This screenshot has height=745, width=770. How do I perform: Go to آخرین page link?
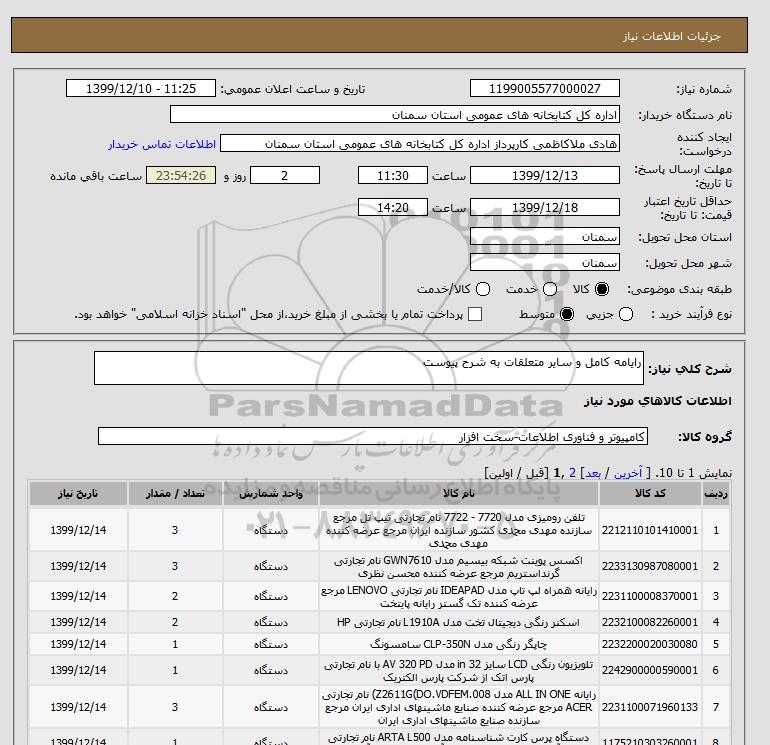(628, 473)
